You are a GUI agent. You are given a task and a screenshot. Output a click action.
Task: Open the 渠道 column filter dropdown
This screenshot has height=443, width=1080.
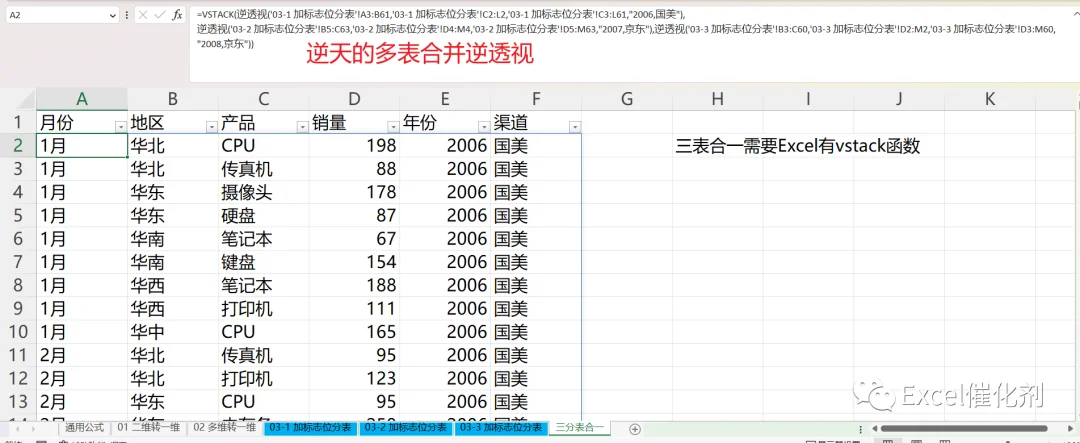[x=574, y=126]
